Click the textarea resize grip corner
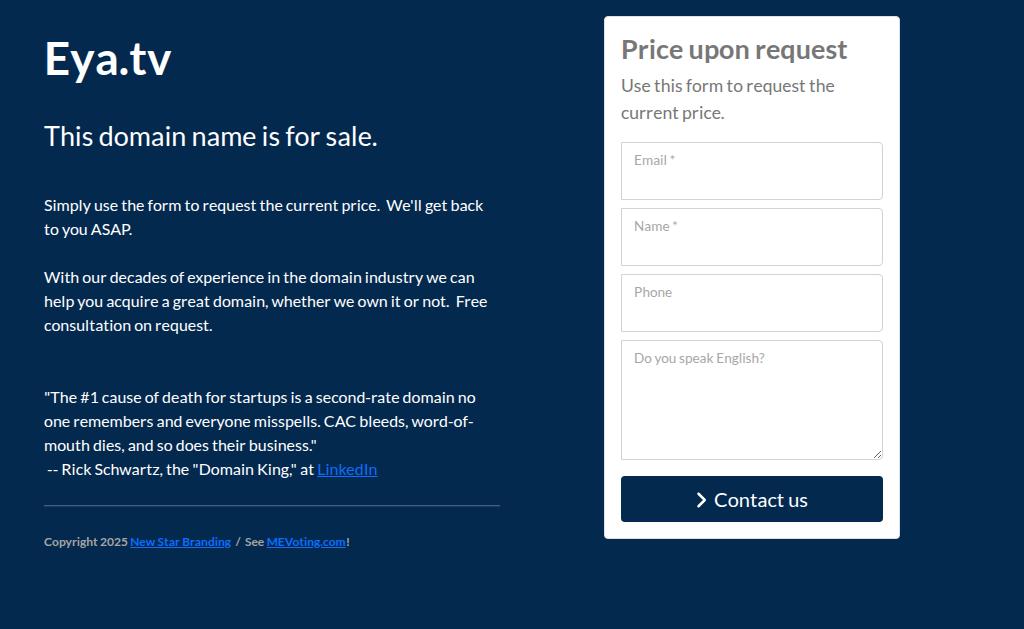The height and width of the screenshot is (629, 1024). click(x=877, y=454)
